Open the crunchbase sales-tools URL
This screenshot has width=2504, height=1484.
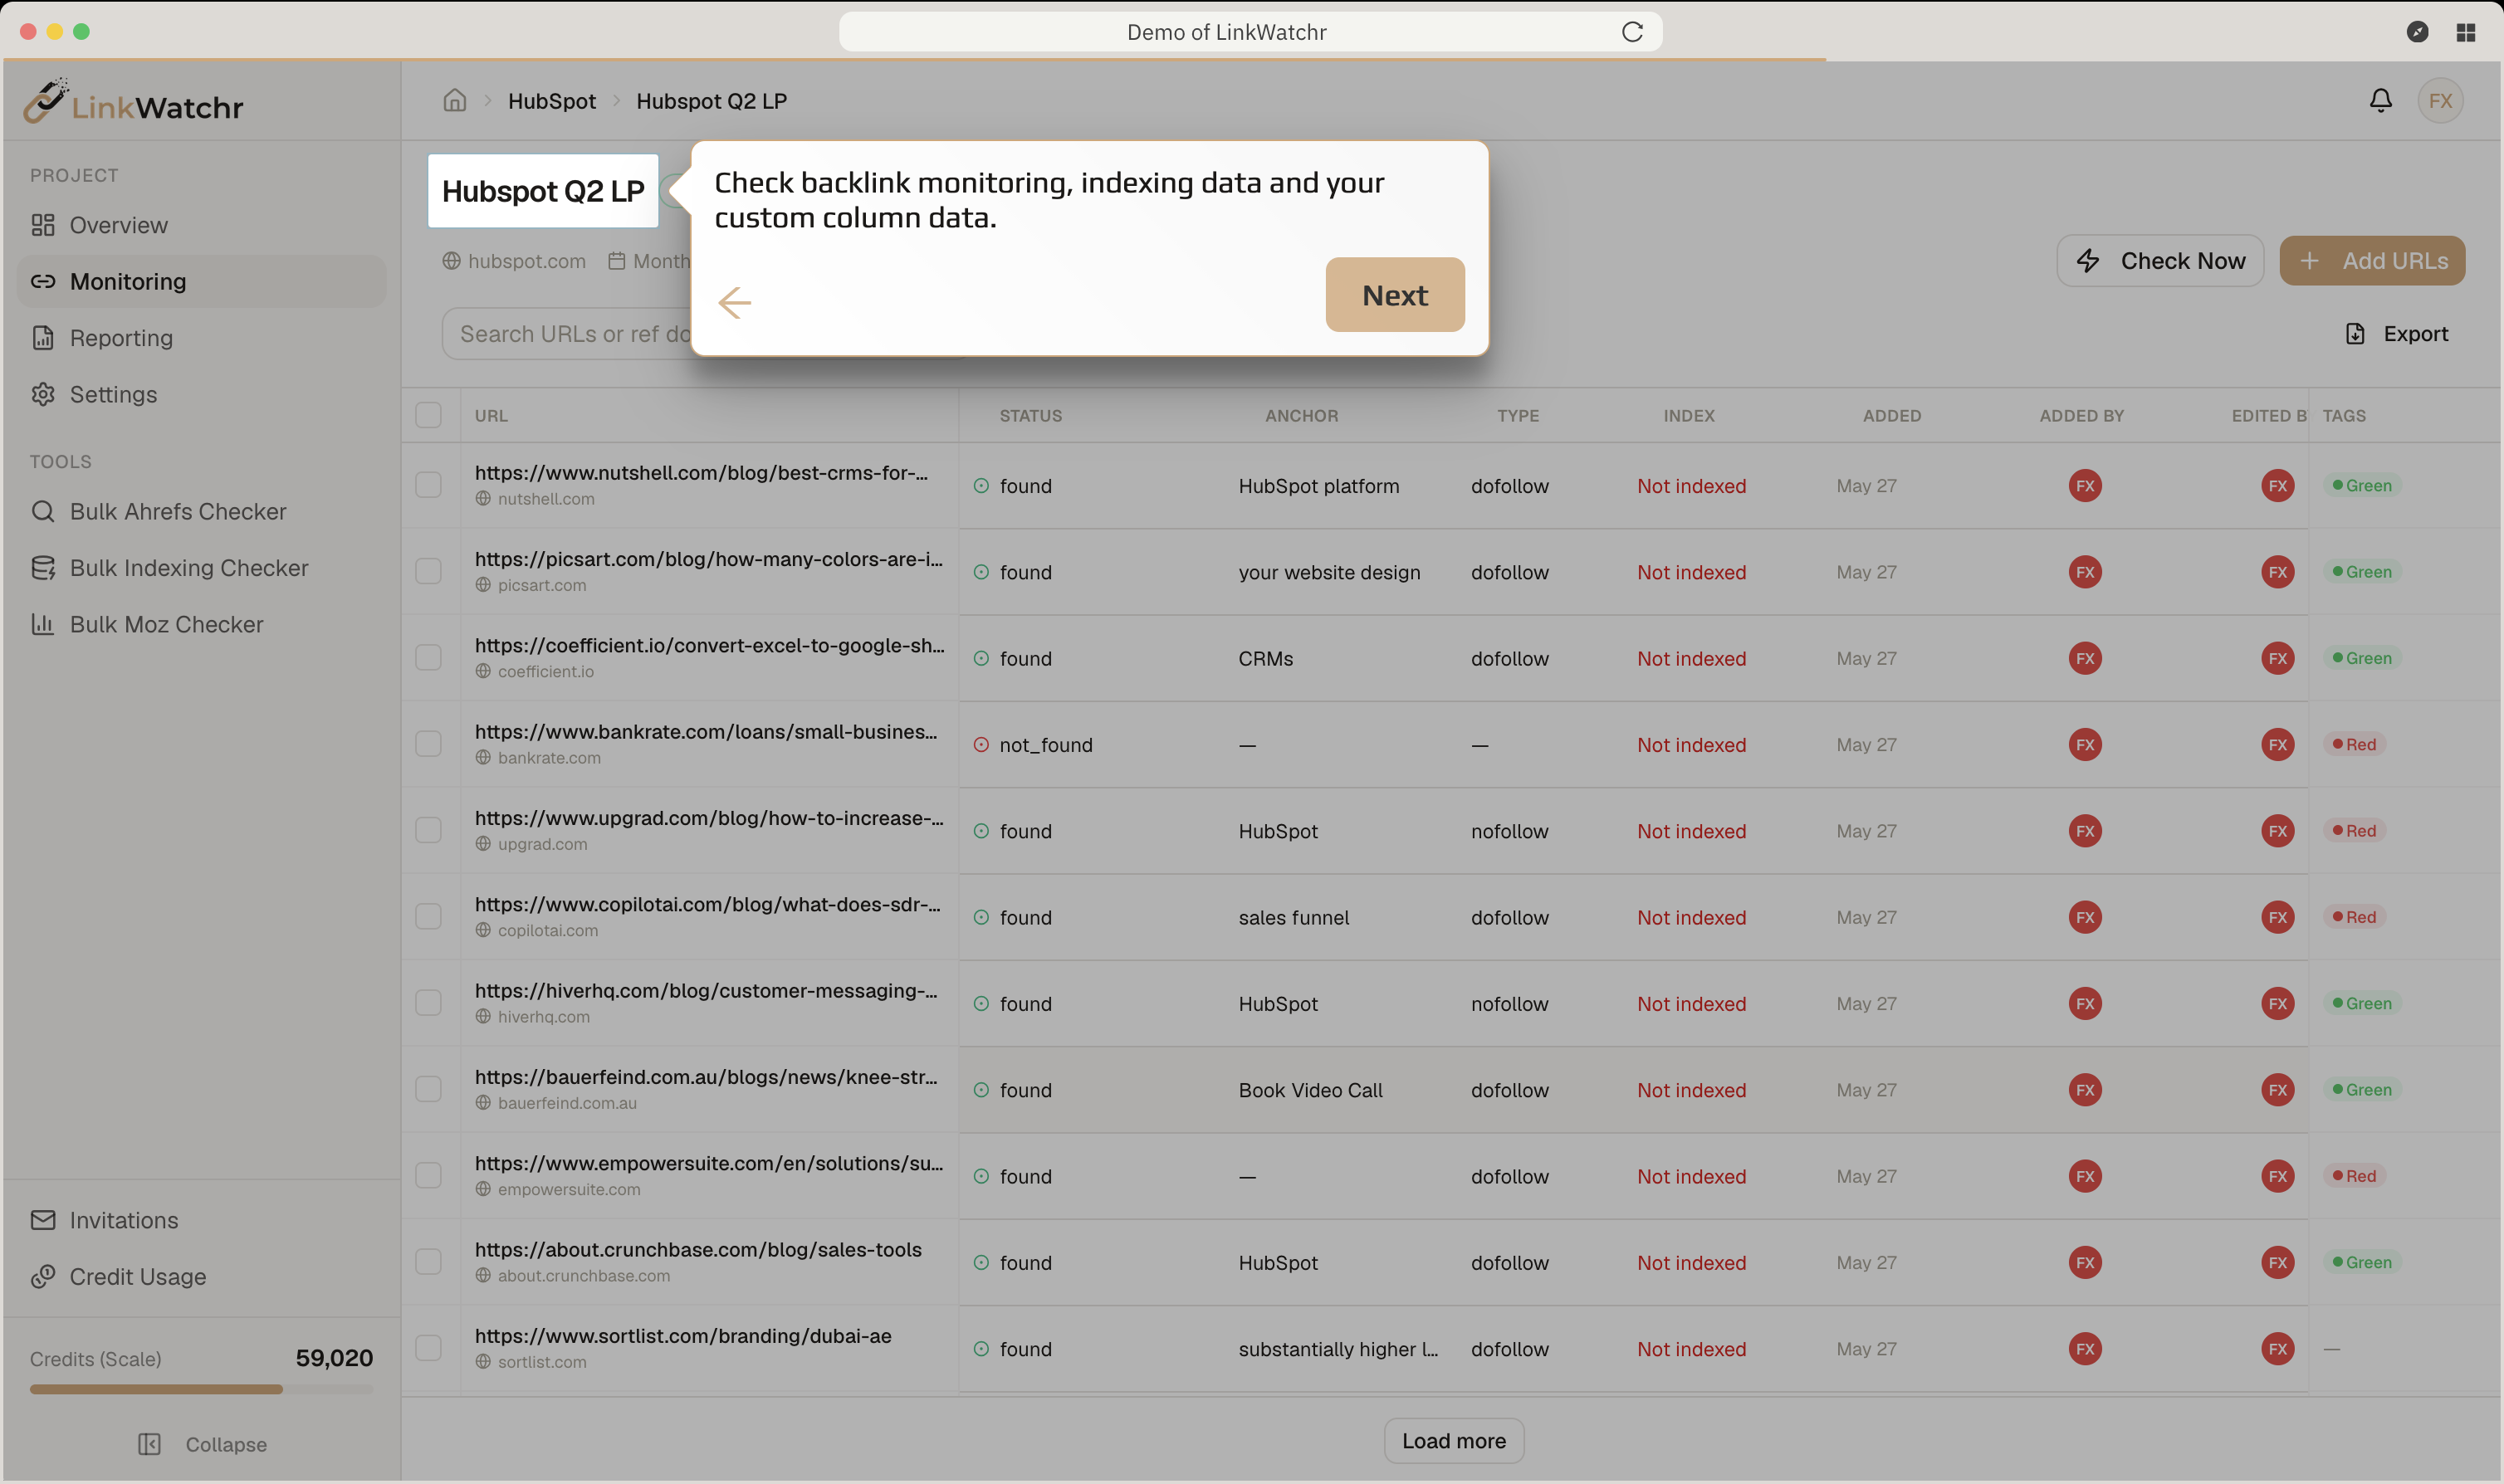[x=698, y=1249]
